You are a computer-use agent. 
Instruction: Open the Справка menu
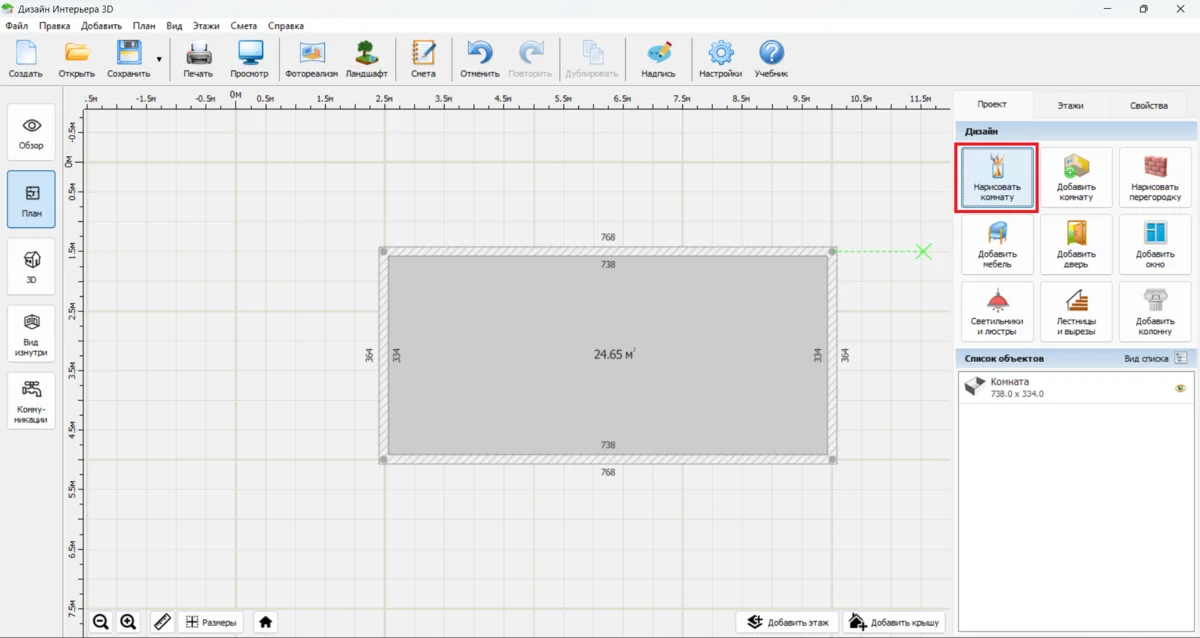coord(286,25)
